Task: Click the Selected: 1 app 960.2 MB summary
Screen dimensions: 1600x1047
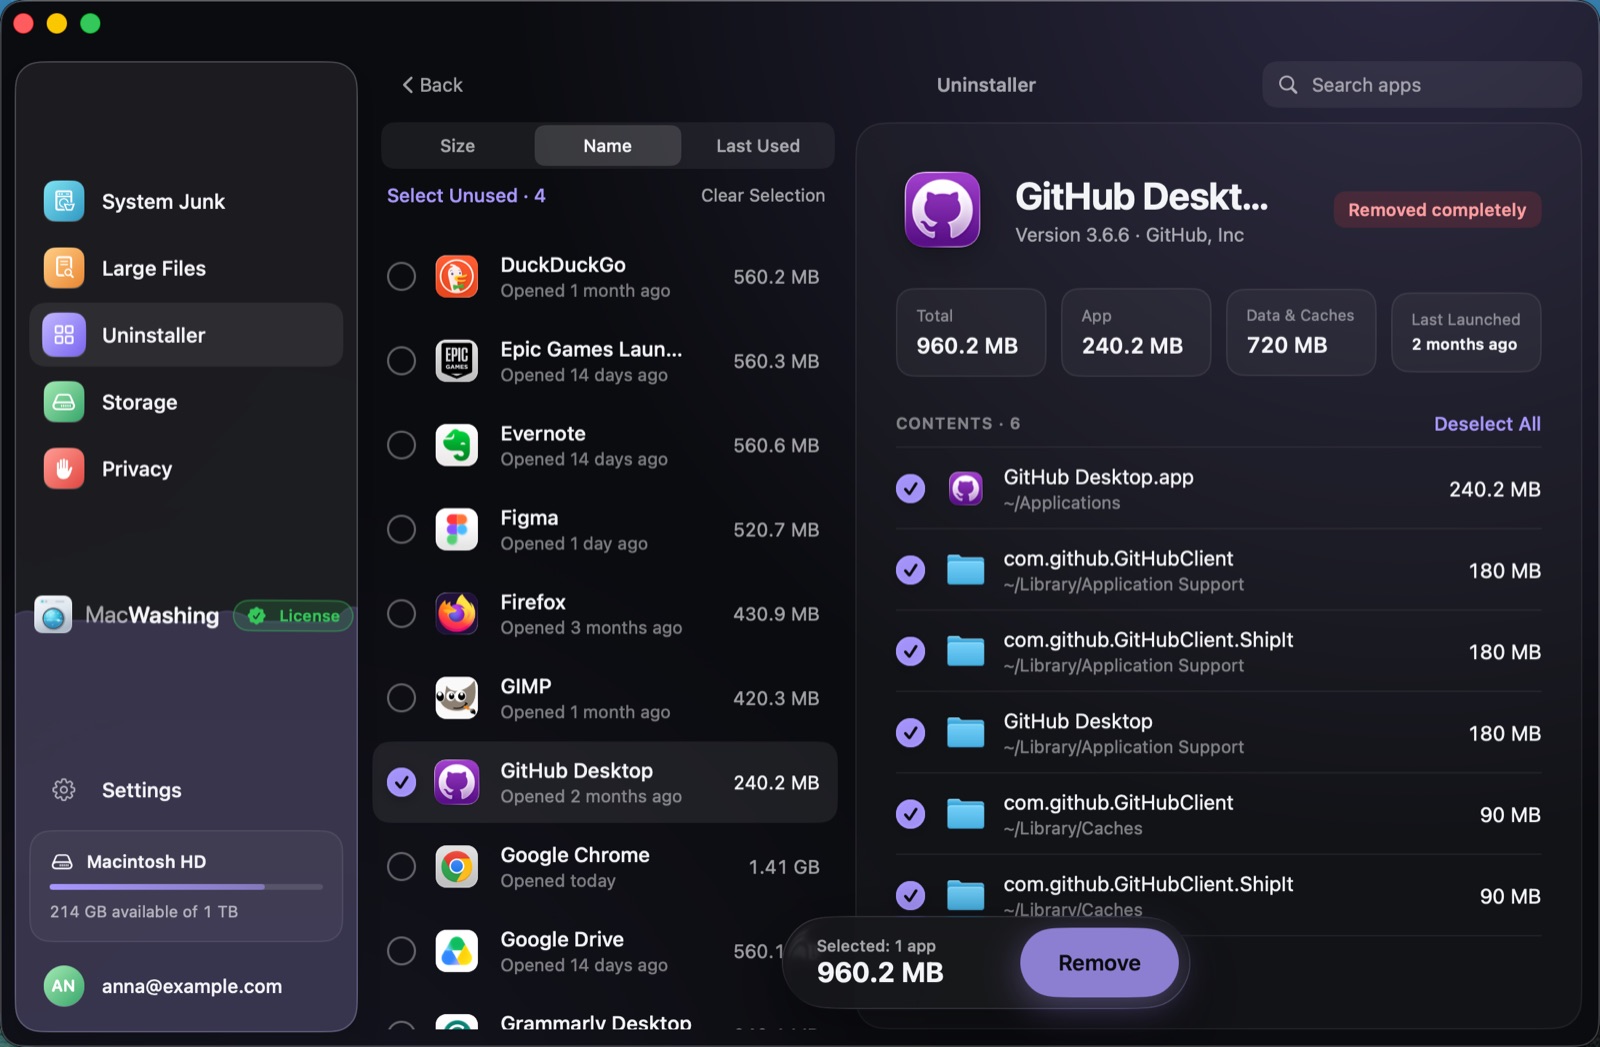Action: click(880, 962)
